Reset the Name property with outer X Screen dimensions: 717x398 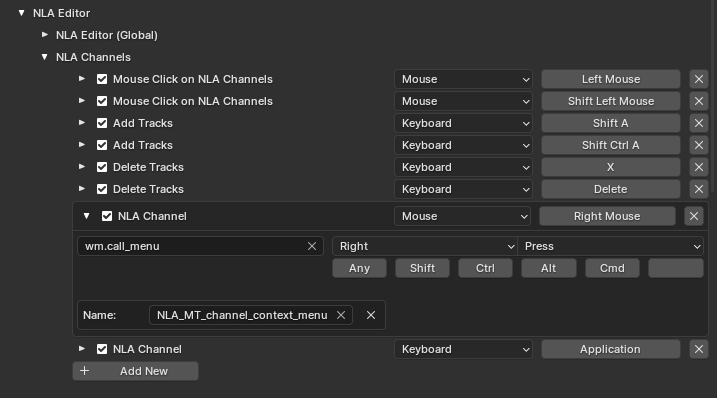pos(371,315)
